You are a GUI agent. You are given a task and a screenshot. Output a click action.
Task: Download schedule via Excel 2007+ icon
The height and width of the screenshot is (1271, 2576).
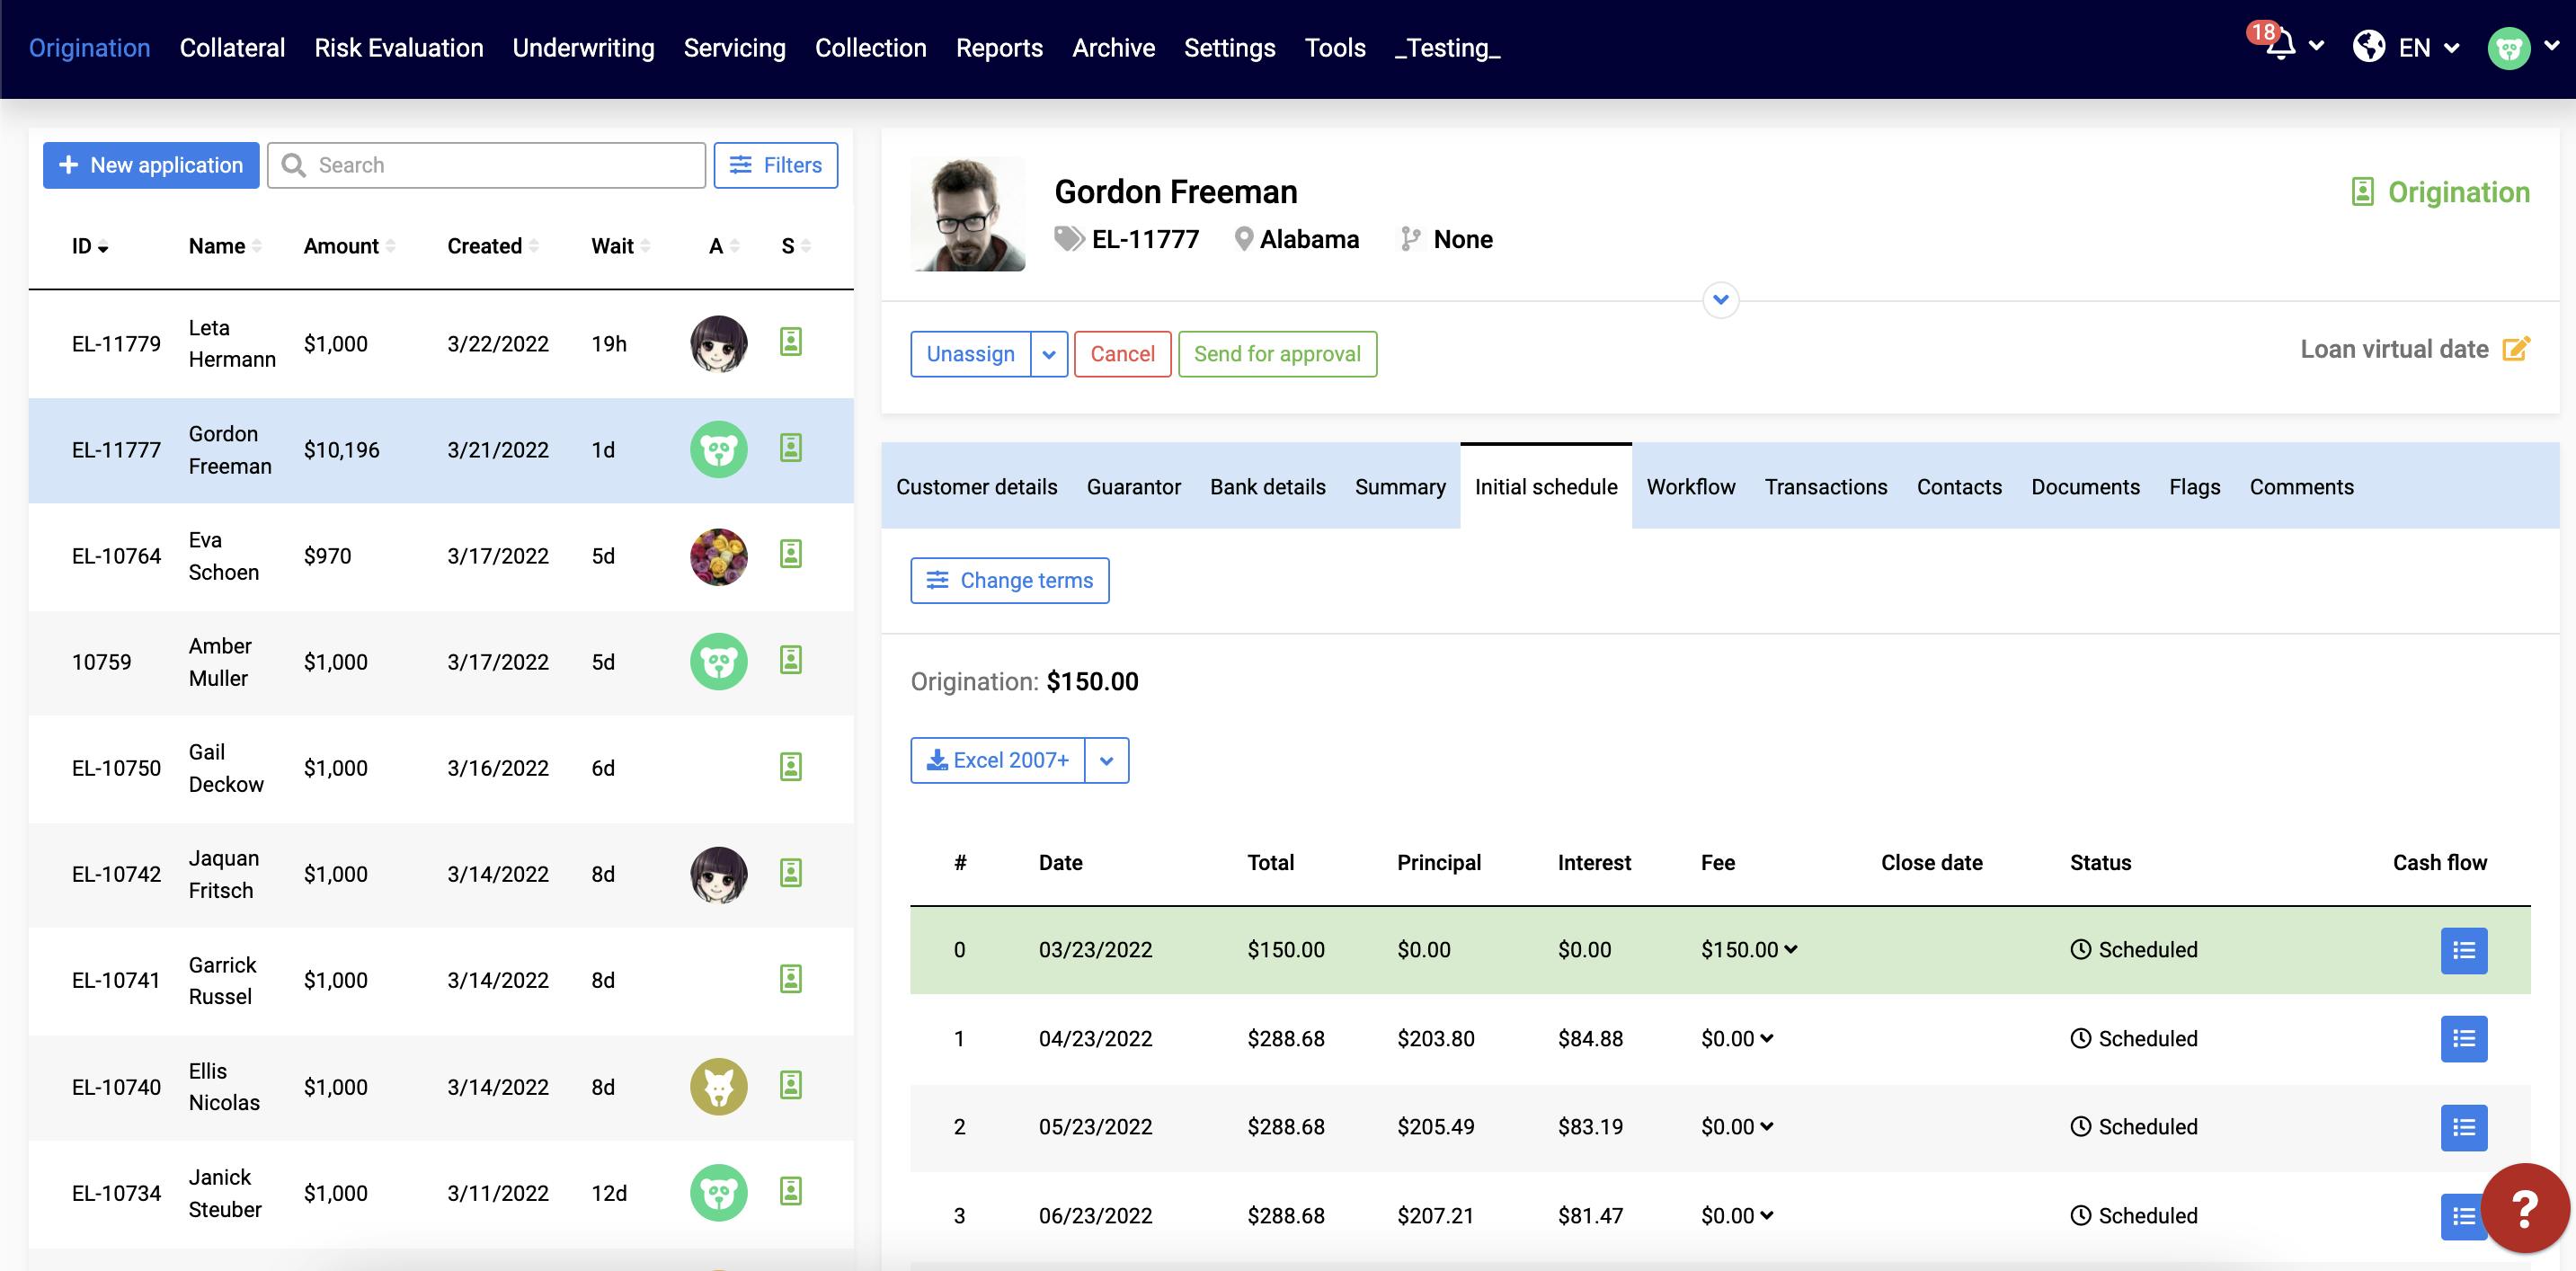[x=937, y=760]
